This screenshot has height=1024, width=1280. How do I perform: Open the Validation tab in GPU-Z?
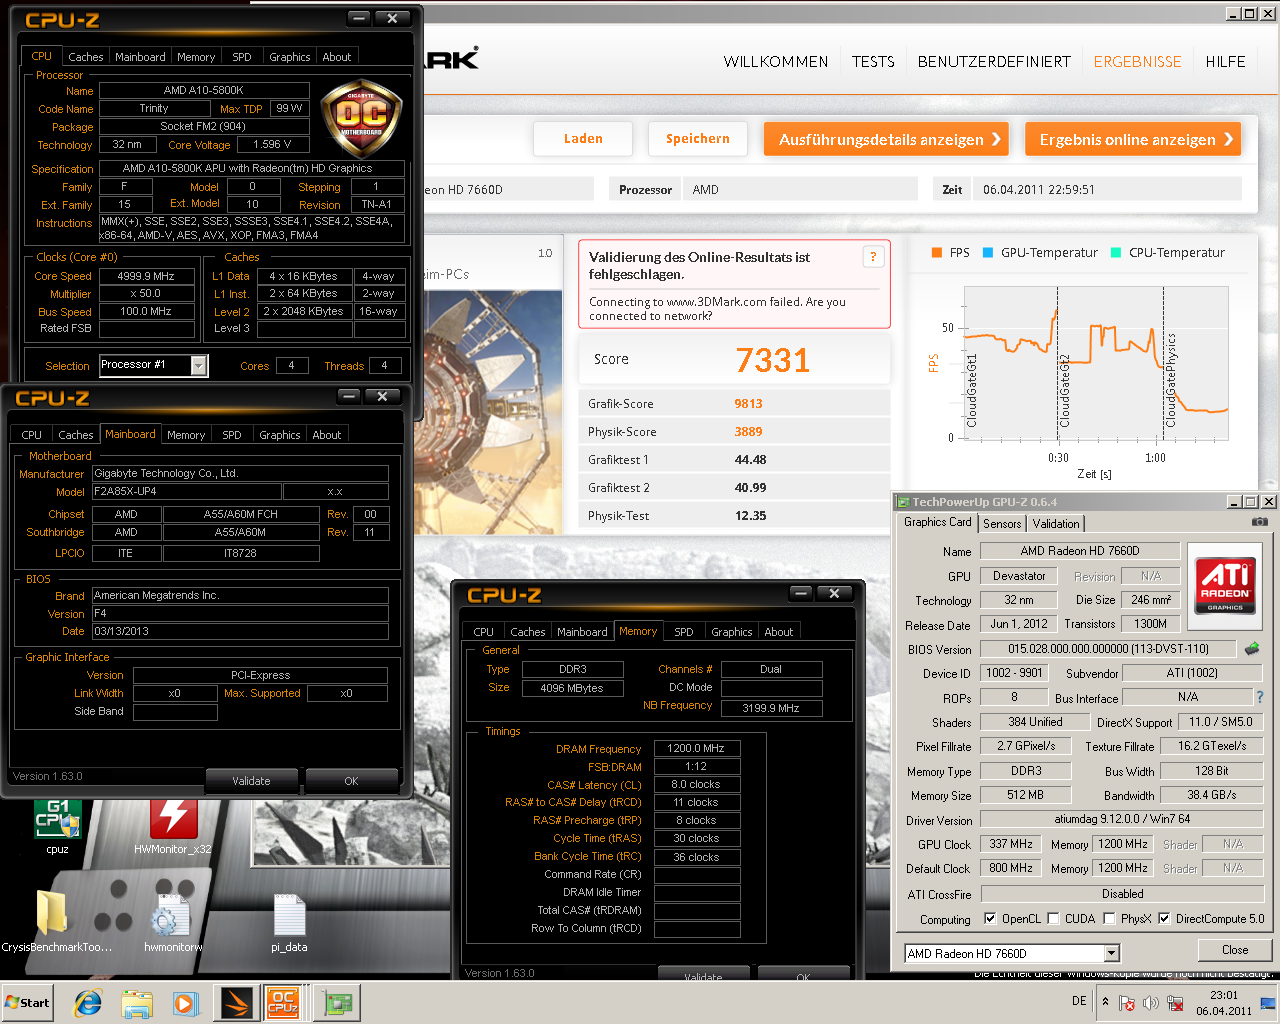pyautogui.click(x=1056, y=523)
